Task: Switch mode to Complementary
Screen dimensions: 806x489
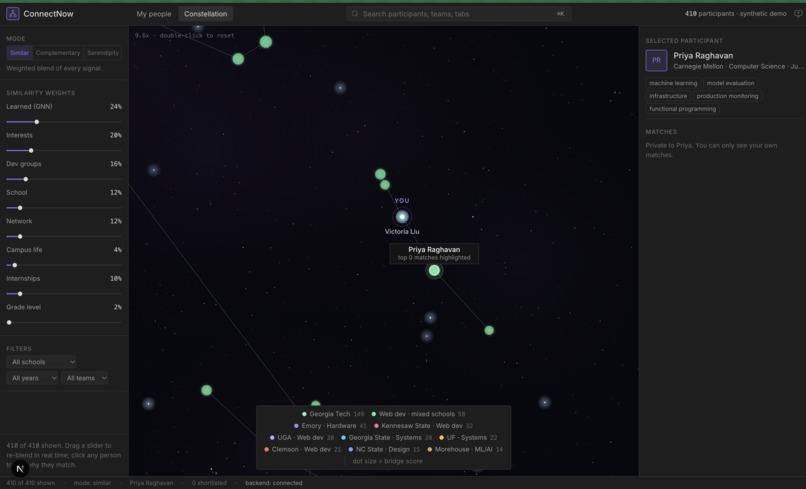Action: pos(58,53)
